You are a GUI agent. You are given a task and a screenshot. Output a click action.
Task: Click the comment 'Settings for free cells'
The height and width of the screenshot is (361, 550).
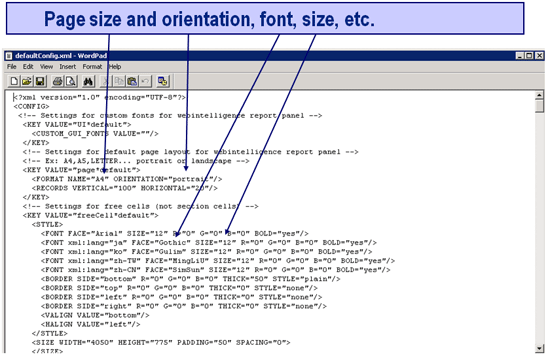[141, 206]
